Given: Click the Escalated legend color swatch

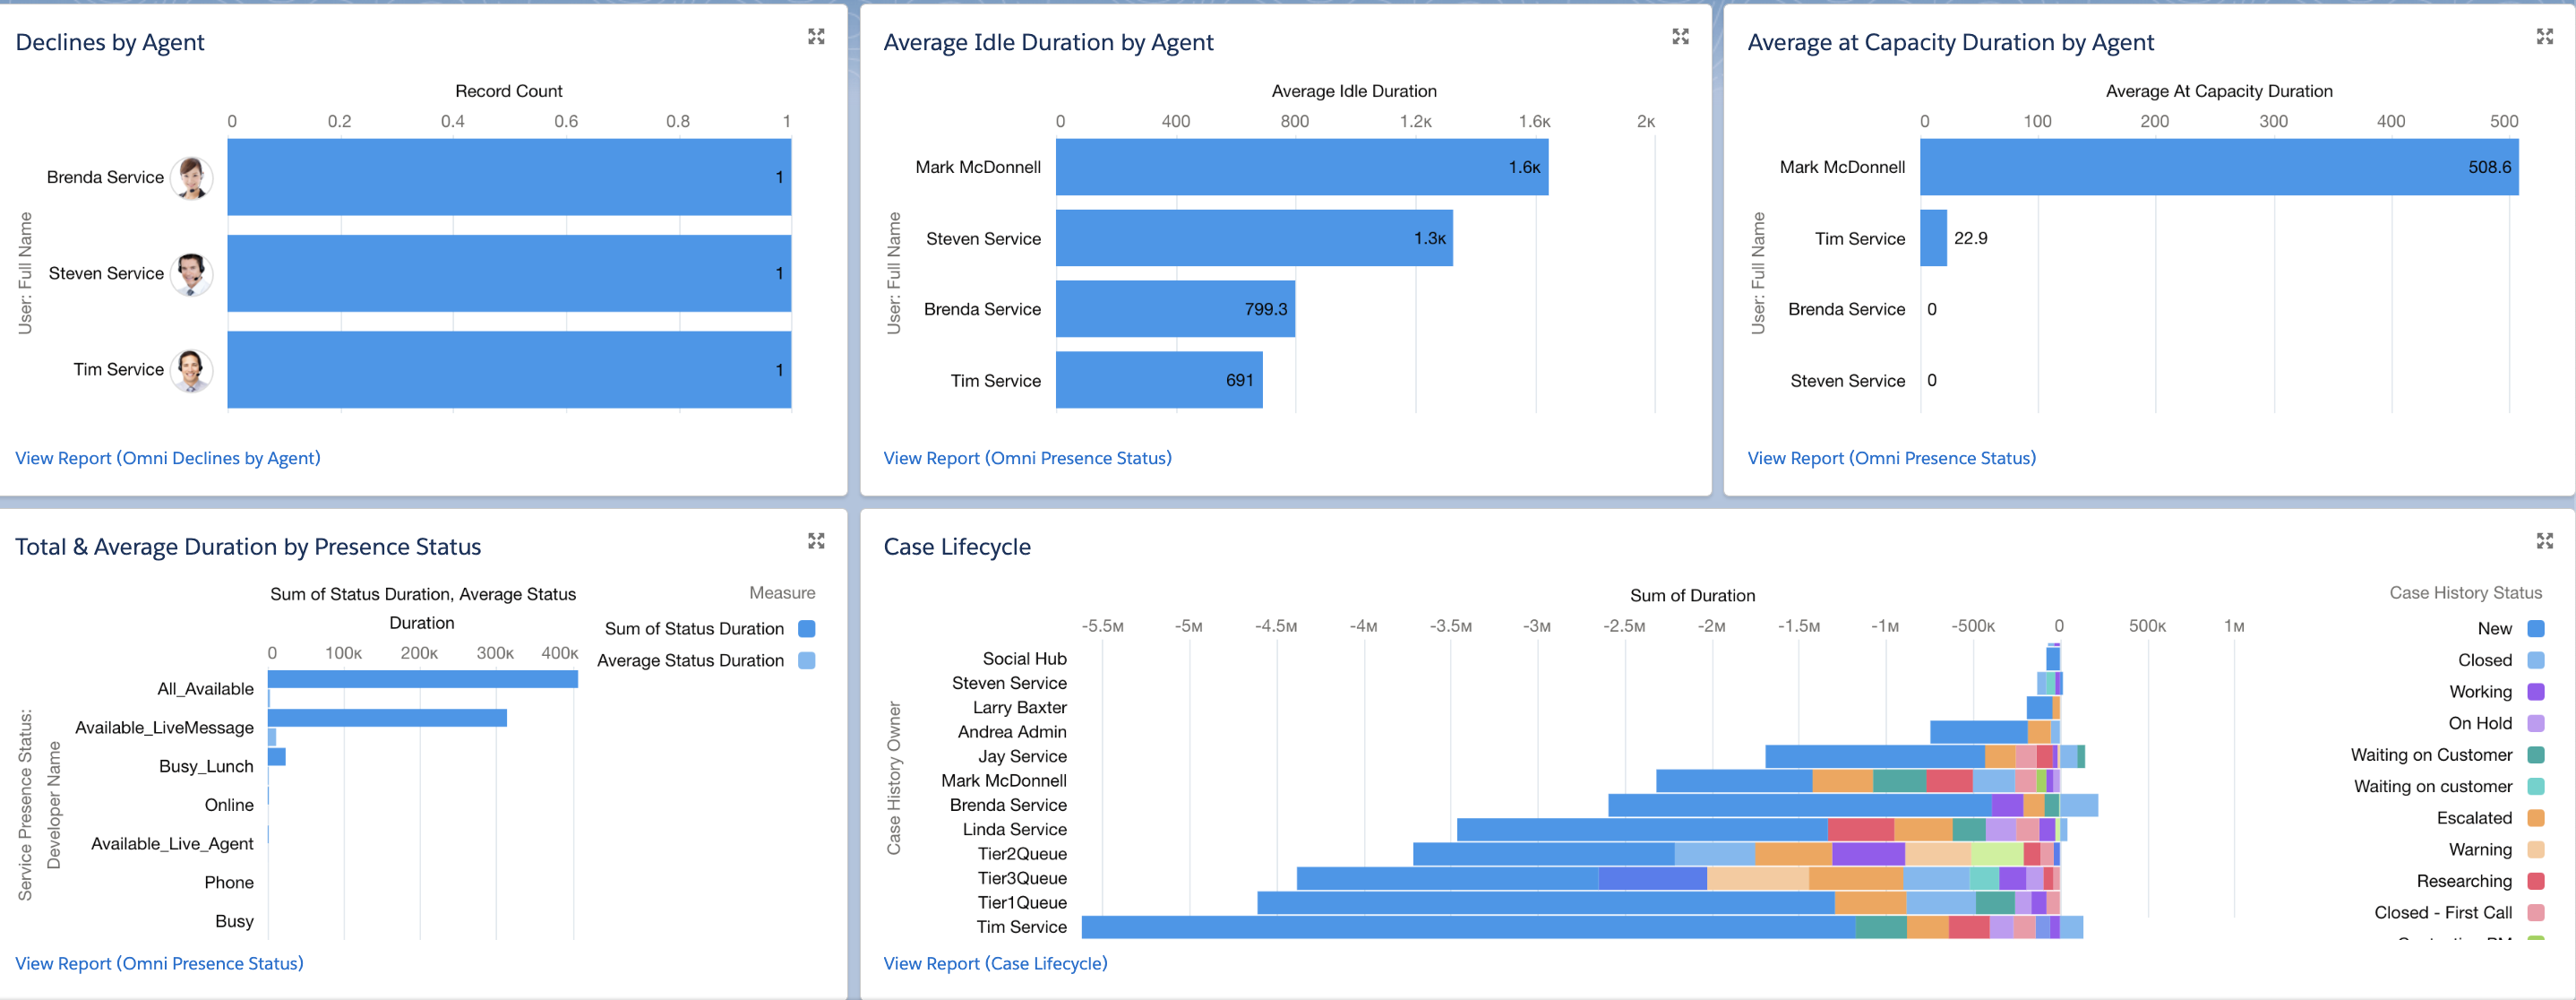Looking at the screenshot, I should 2535,818.
